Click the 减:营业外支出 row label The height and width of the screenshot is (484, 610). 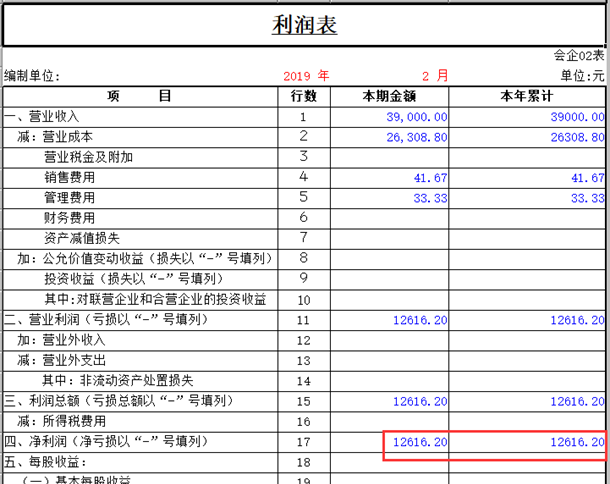pos(61,360)
